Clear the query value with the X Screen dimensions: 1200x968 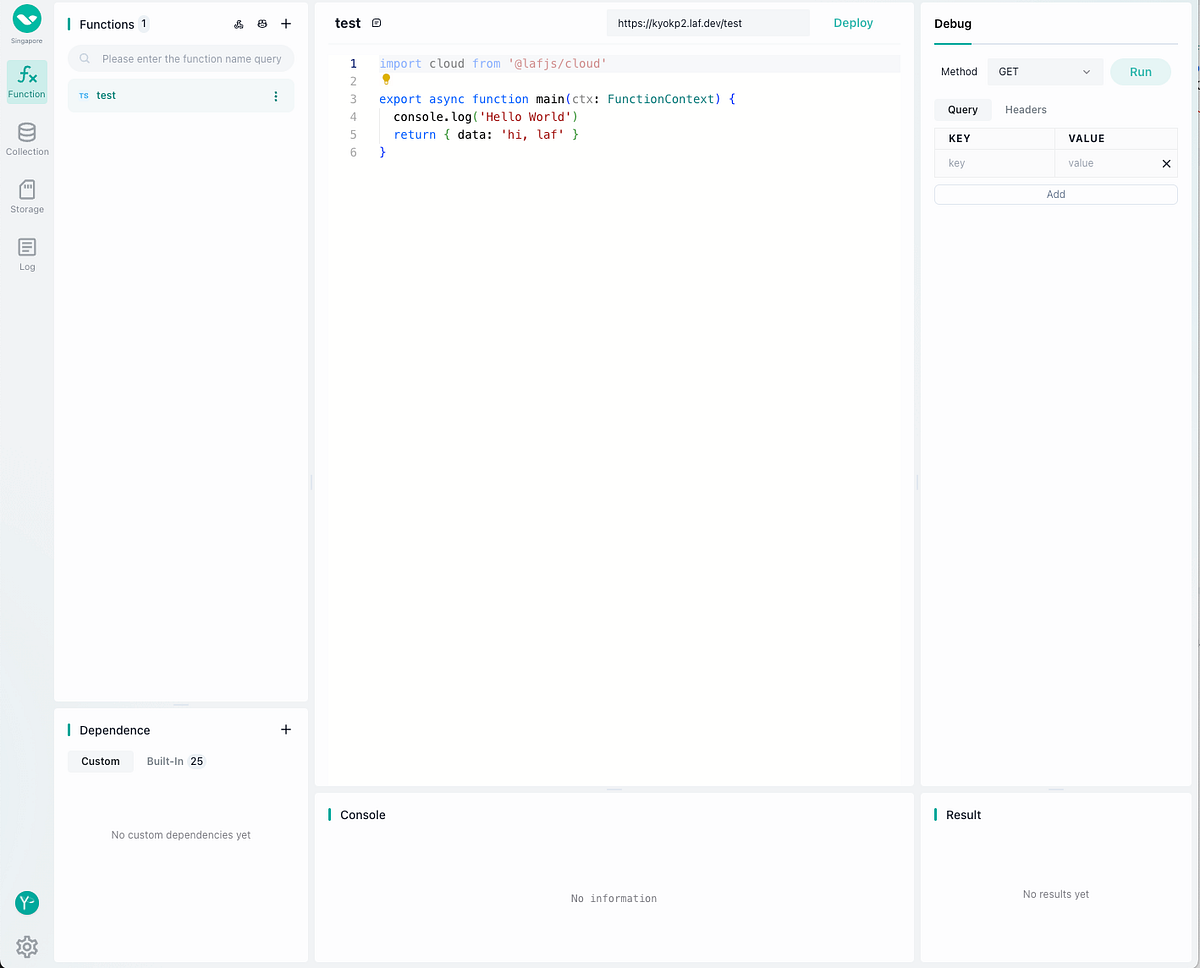point(1166,163)
